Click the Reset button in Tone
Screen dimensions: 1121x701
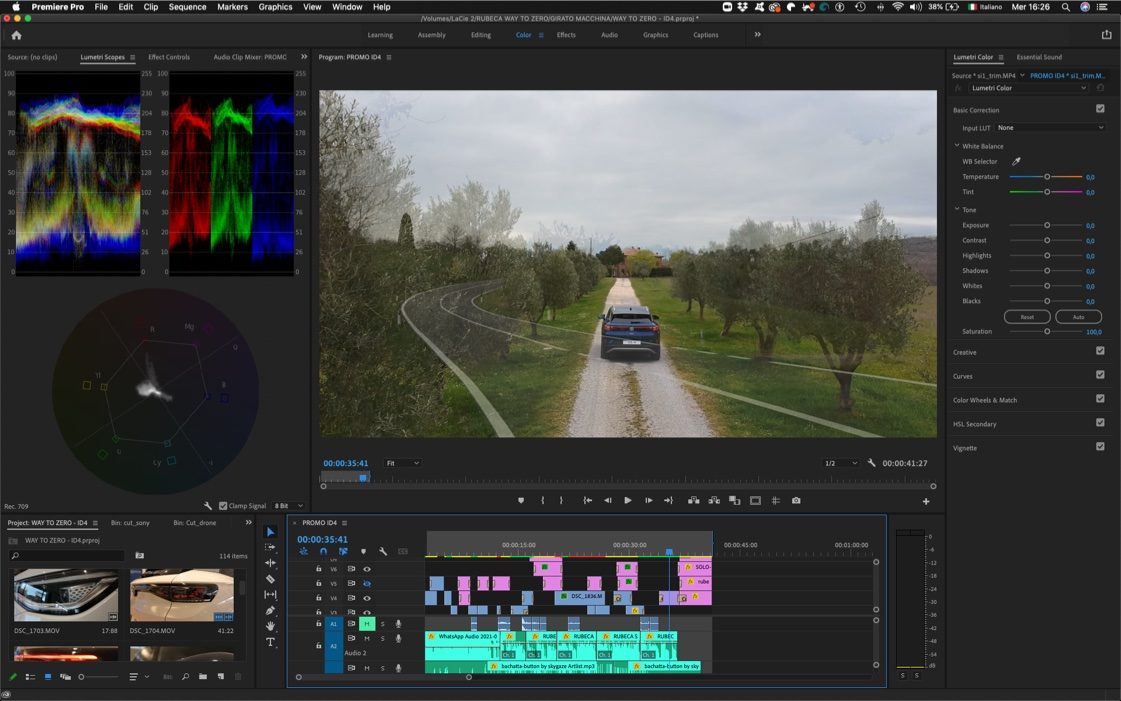tap(1027, 317)
